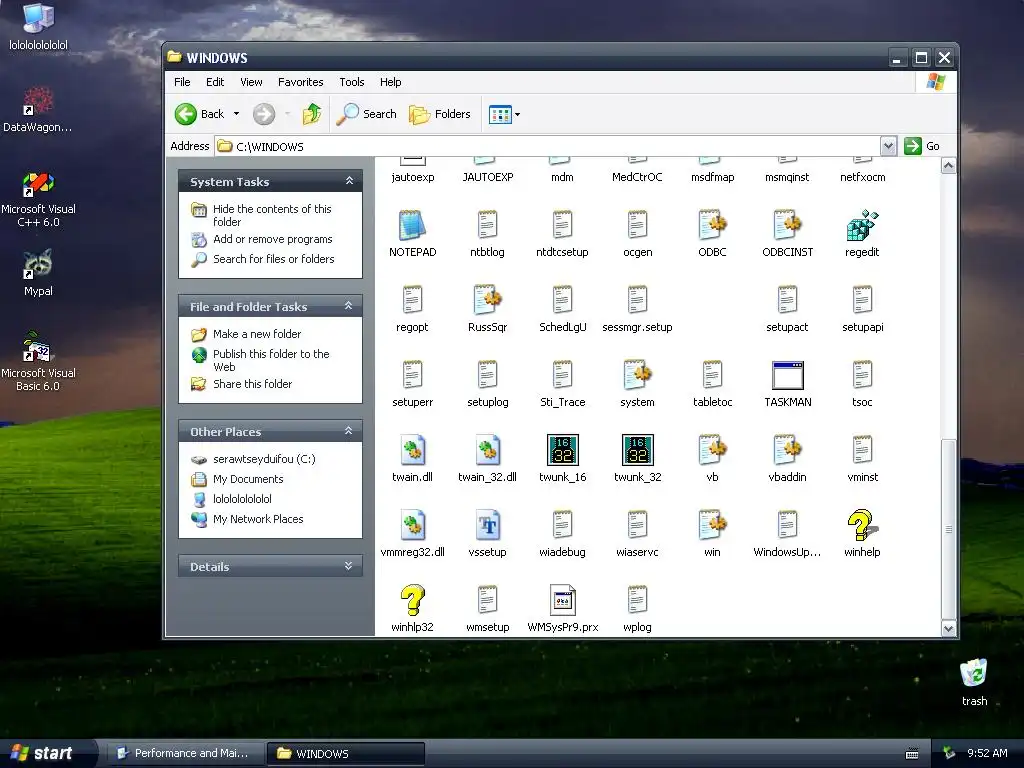Open My Network Places link
The height and width of the screenshot is (768, 1024).
[x=258, y=519]
